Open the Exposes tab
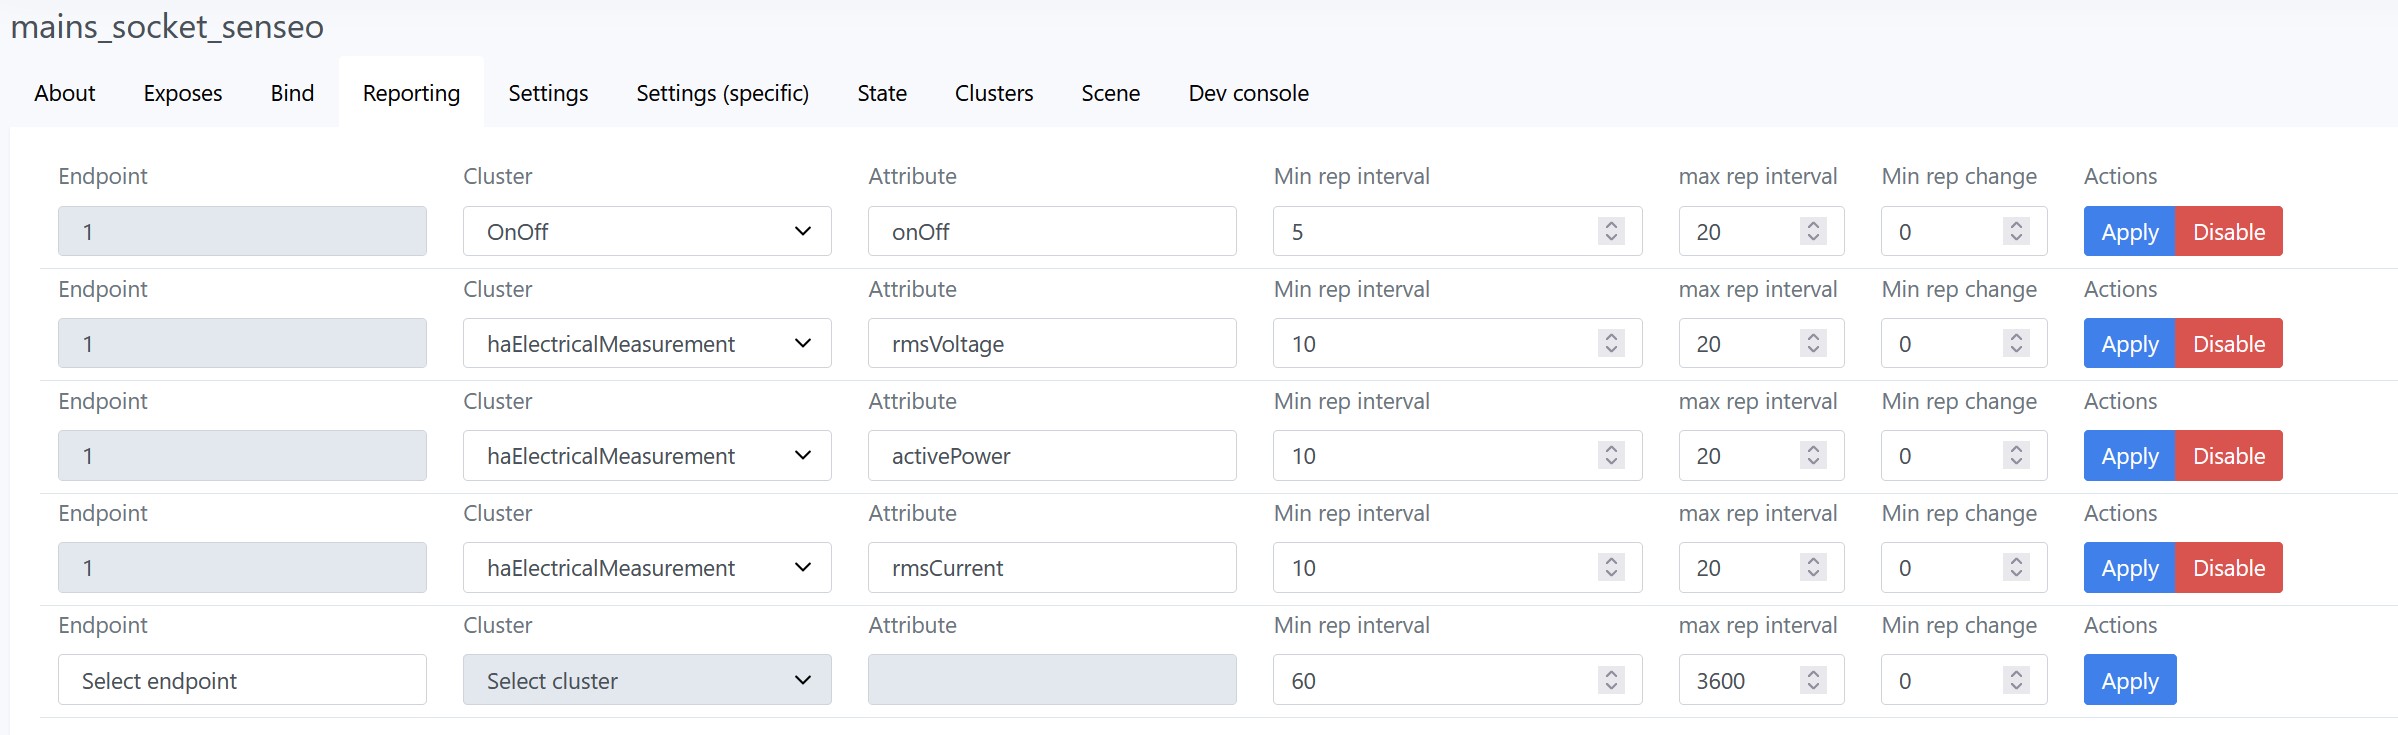Image resolution: width=2398 pixels, height=735 pixels. [x=183, y=93]
